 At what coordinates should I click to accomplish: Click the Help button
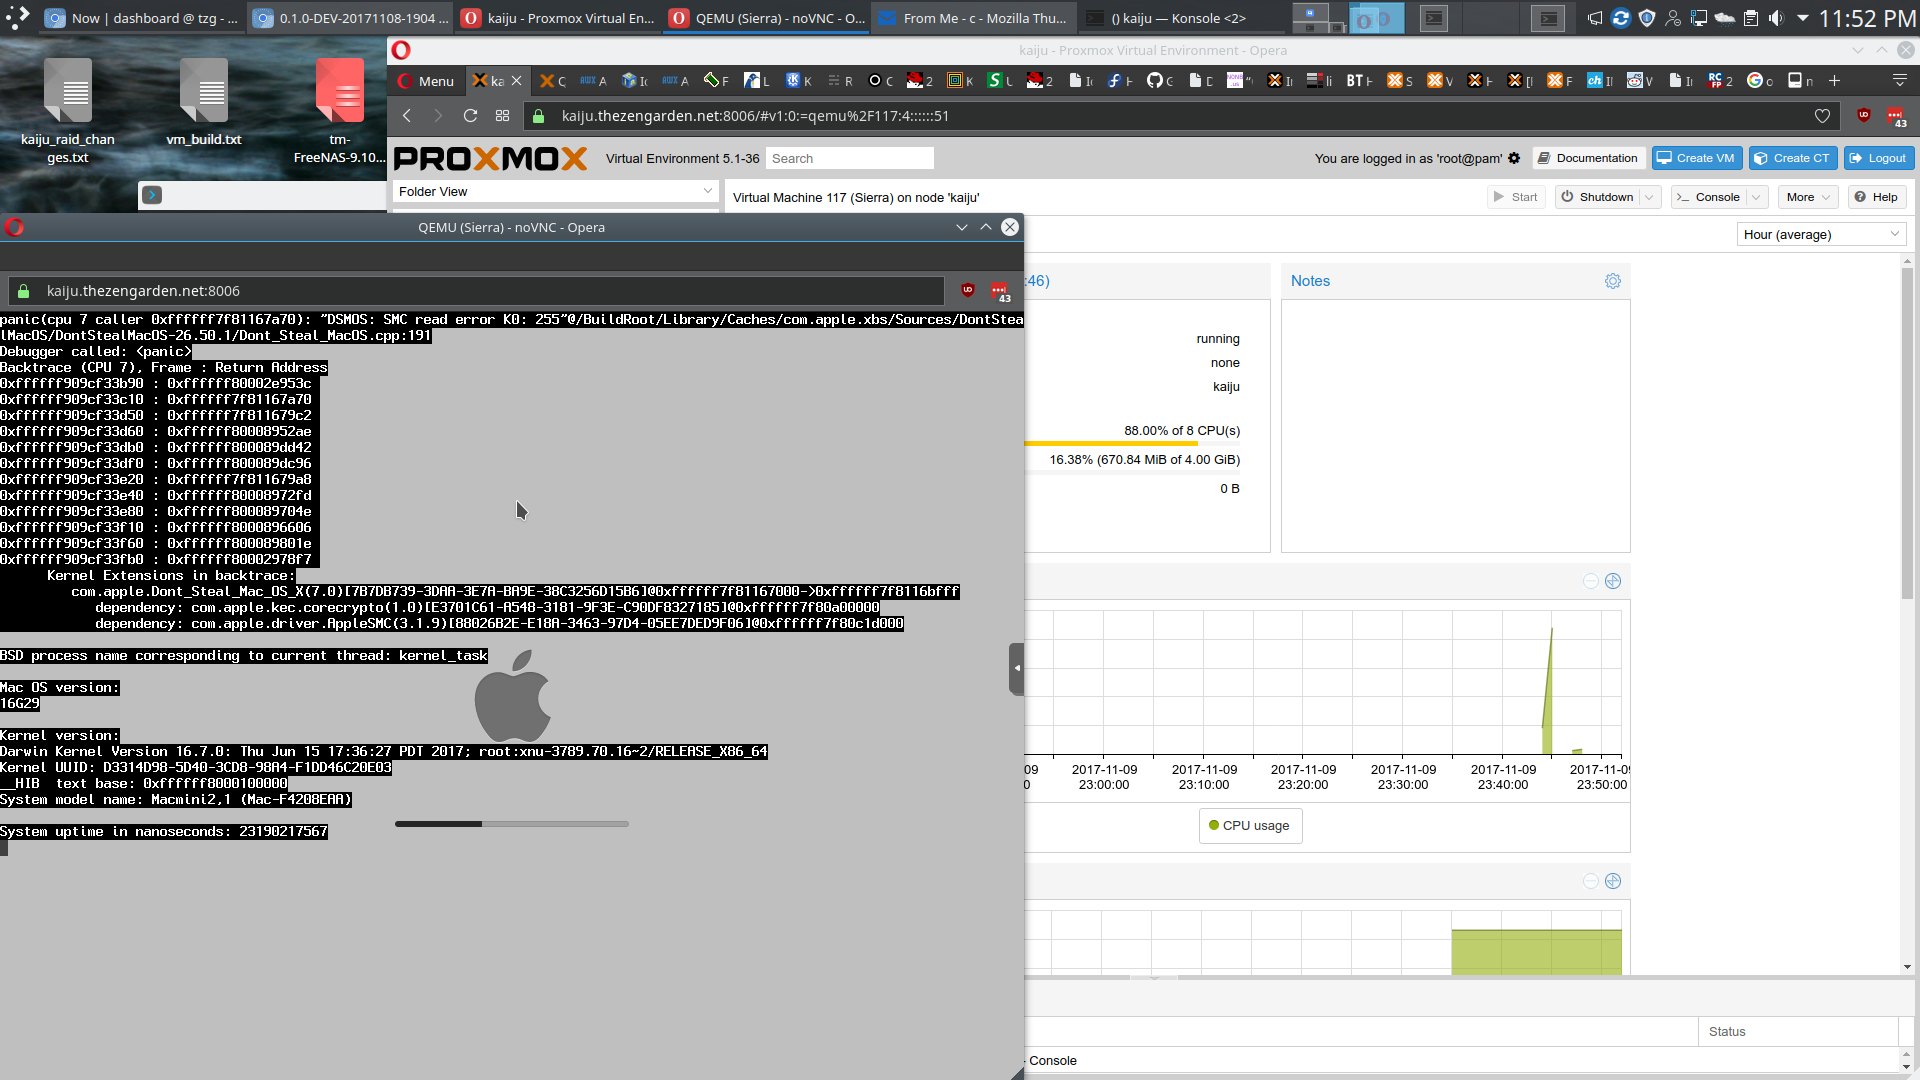click(1876, 197)
